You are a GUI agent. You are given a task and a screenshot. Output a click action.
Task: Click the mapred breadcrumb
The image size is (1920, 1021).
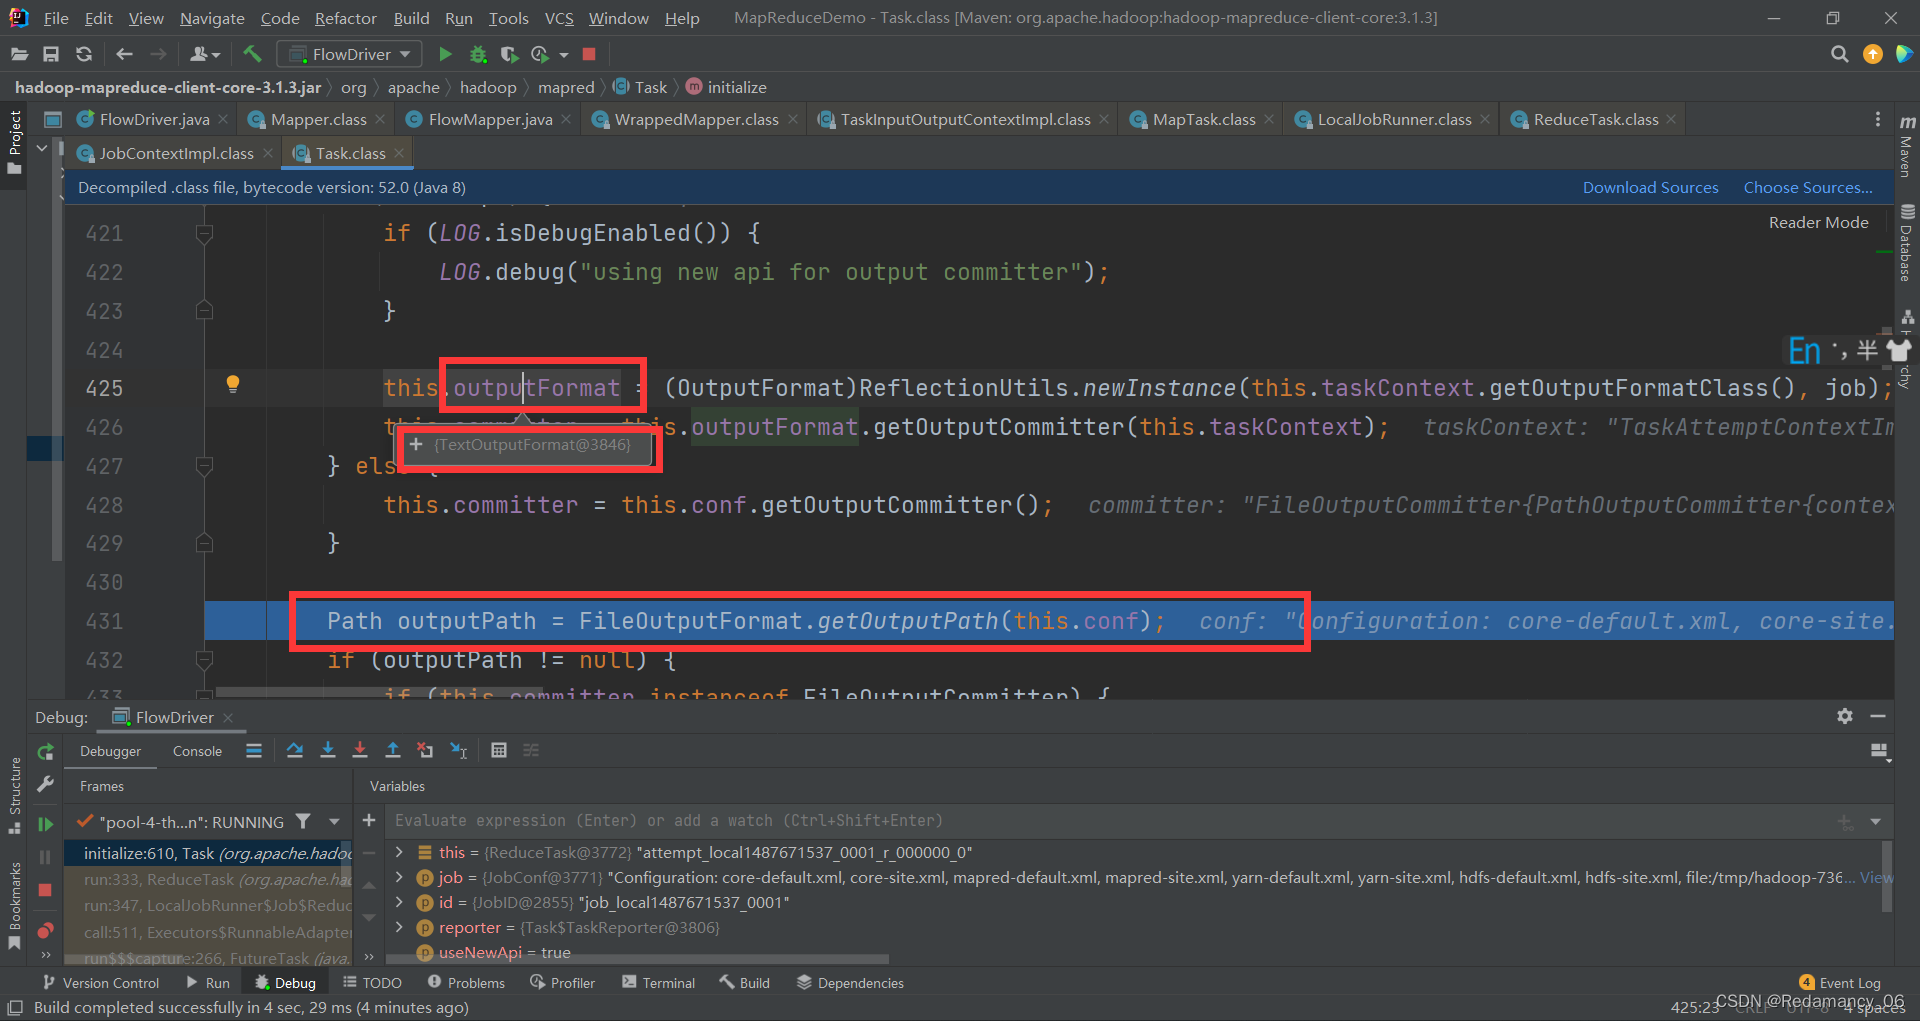(566, 87)
